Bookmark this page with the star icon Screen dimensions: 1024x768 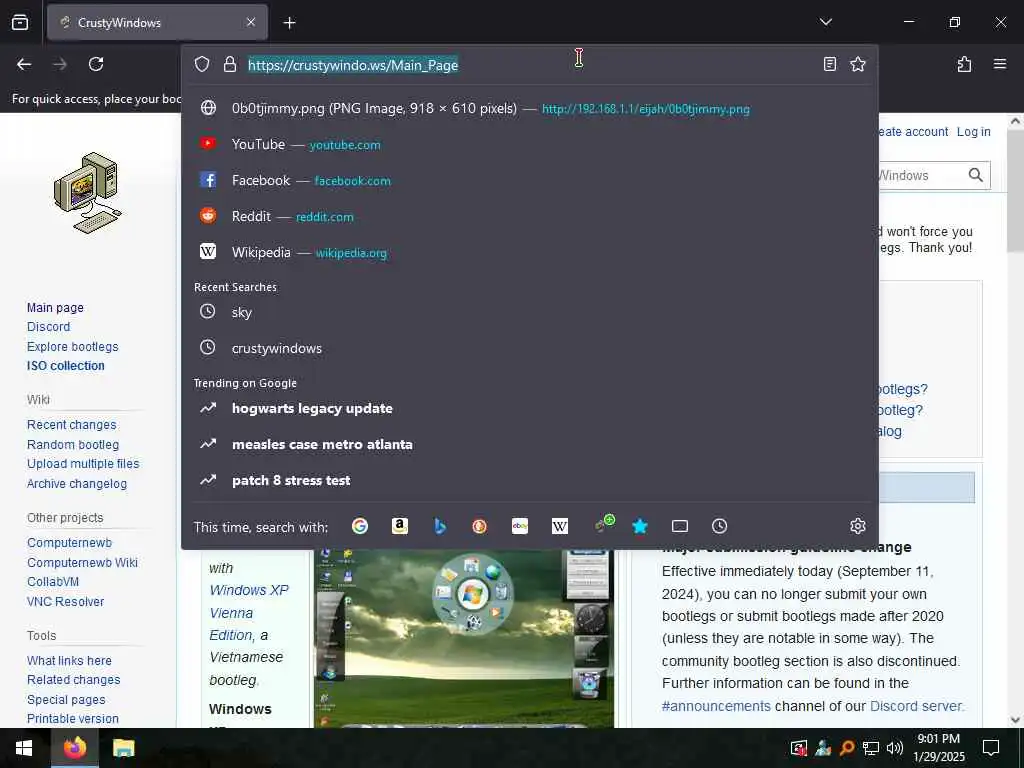(x=857, y=64)
